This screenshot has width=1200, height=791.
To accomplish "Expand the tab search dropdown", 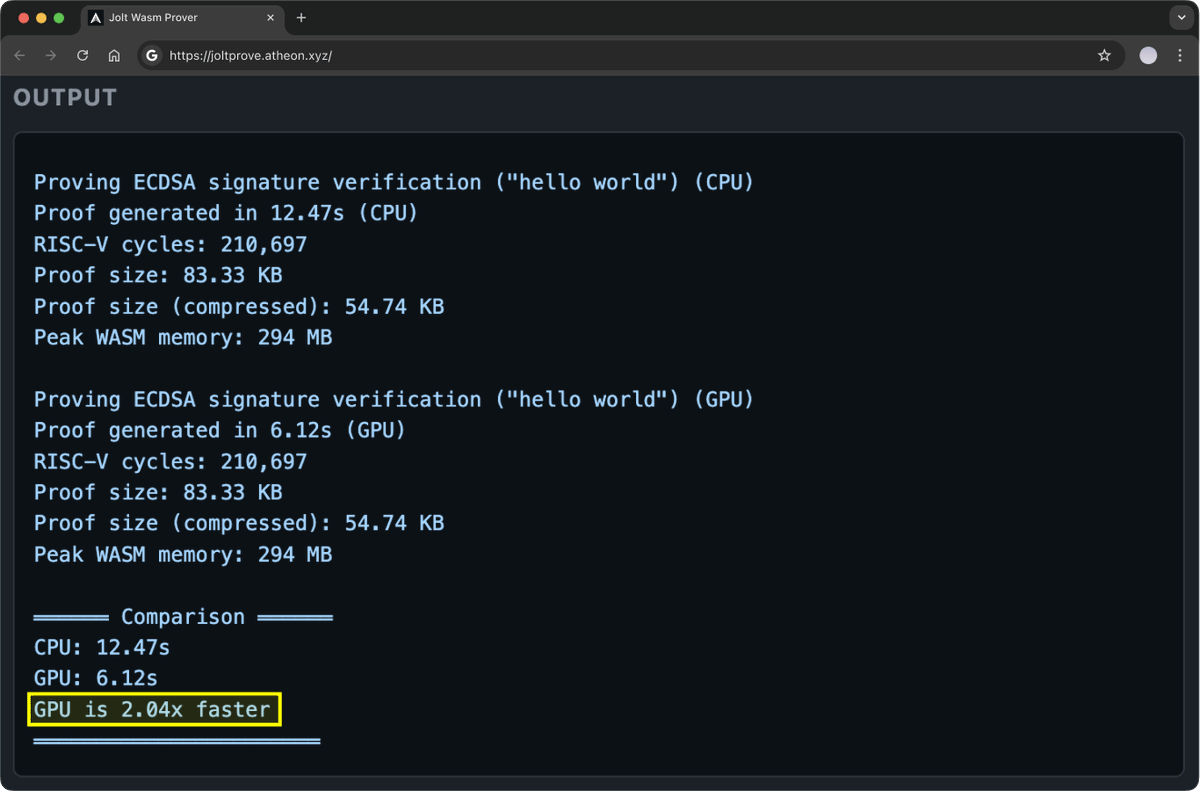I will (x=1181, y=18).
